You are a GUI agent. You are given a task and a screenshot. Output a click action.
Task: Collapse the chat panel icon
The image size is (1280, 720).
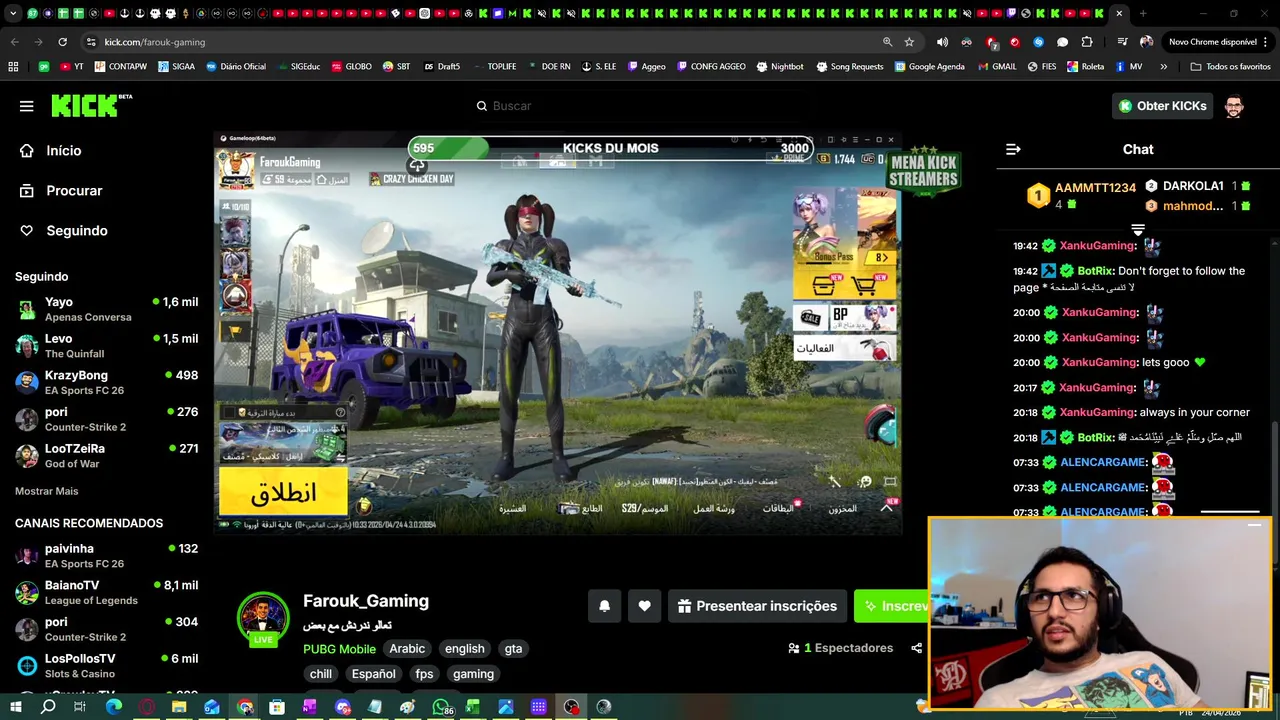[1013, 149]
